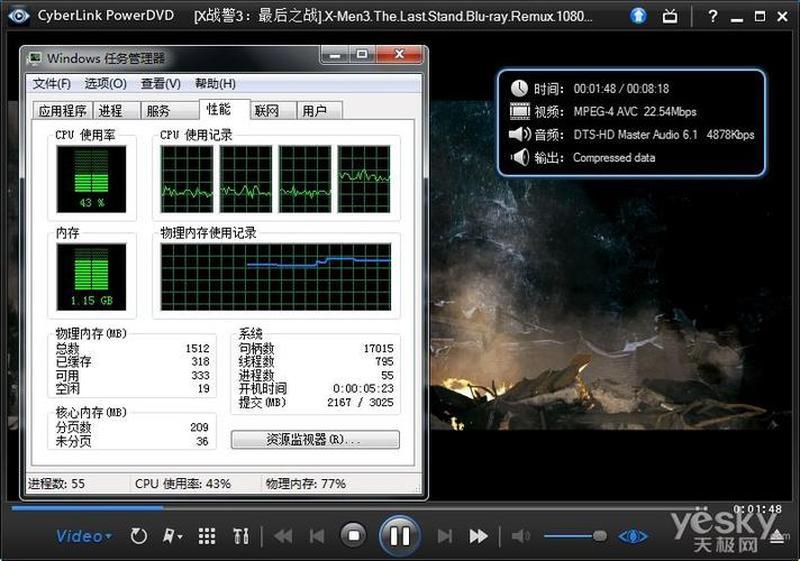Open the bookmark dropdown icon
800x561 pixels.
[x=172, y=536]
